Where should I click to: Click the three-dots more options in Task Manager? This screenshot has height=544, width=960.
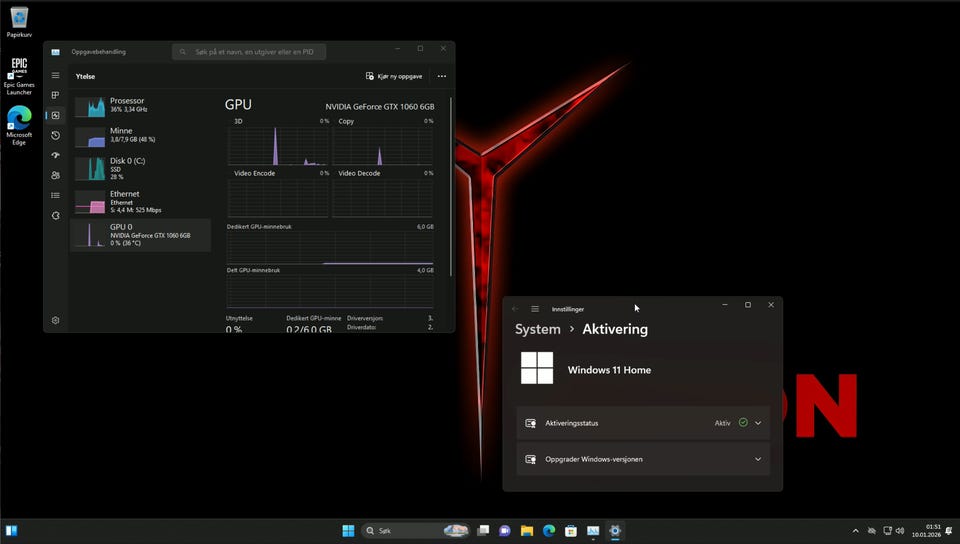point(441,76)
